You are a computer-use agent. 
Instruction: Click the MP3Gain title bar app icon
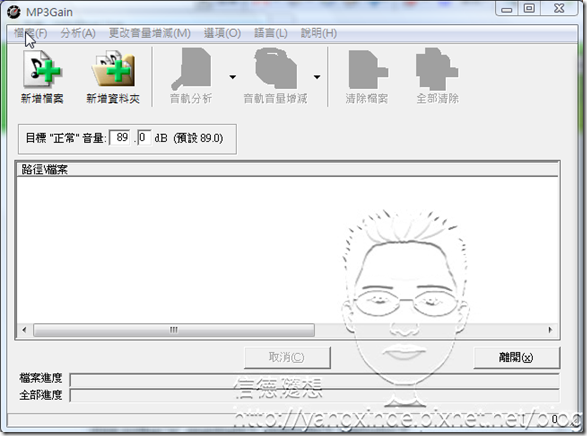pos(14,12)
